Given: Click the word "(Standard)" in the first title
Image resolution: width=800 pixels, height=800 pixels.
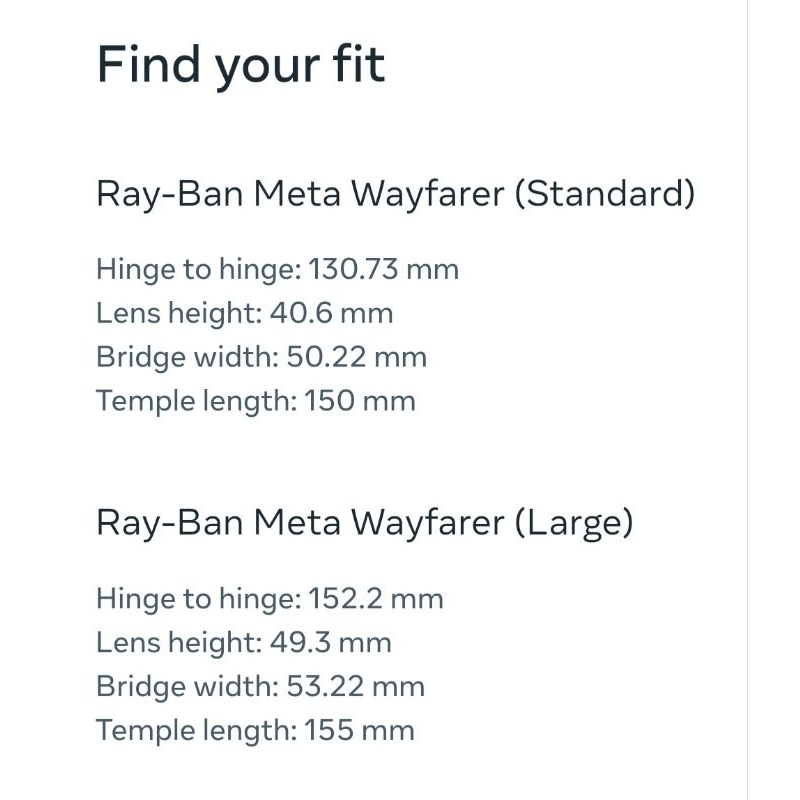Looking at the screenshot, I should click(604, 194).
